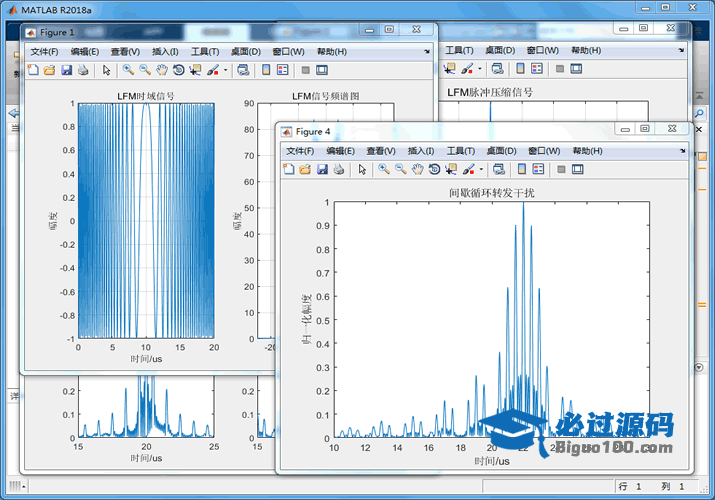Image resolution: width=715 pixels, height=500 pixels.
Task: Toggle Insert Colorbar in Figure 1 toolbar
Action: coord(266,70)
